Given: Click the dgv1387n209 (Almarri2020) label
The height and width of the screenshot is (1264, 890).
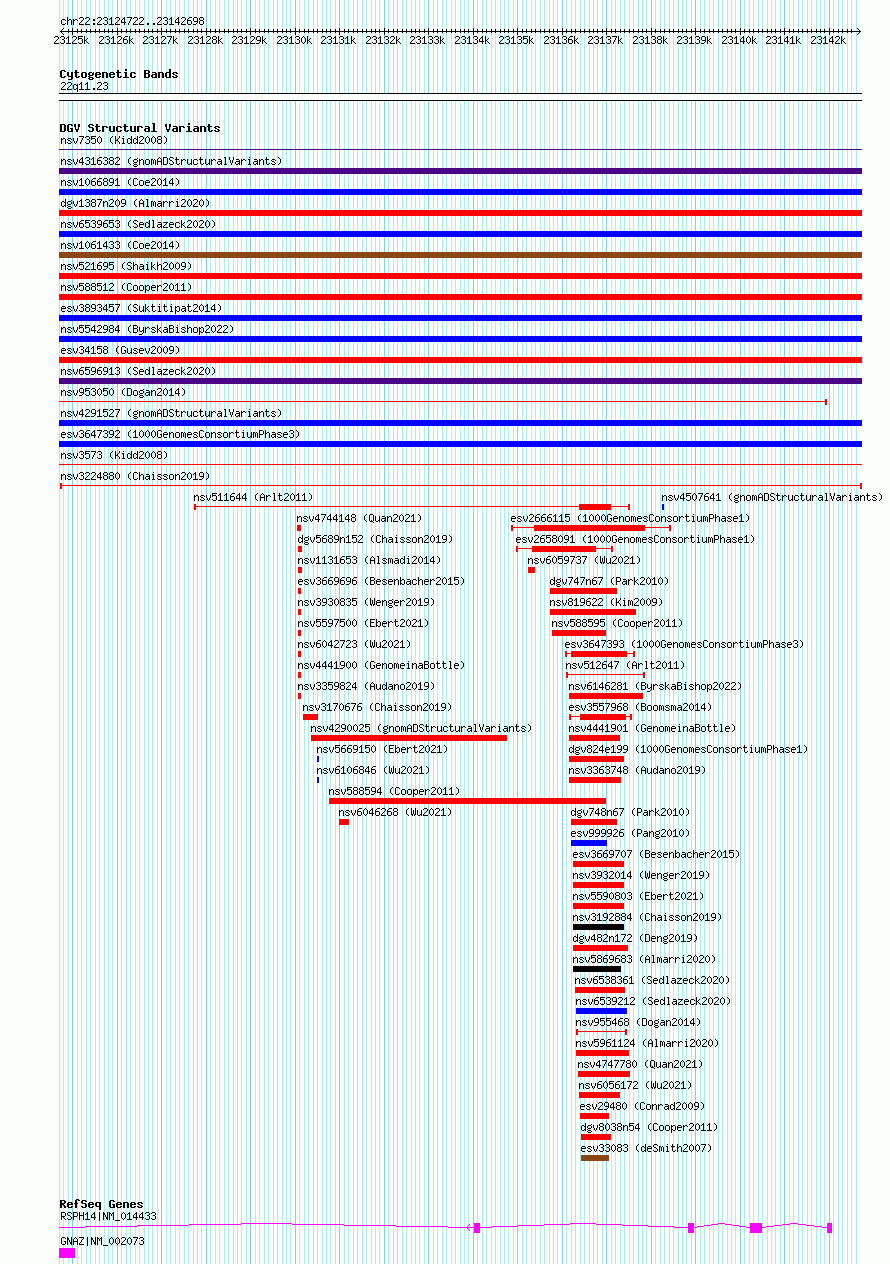Looking at the screenshot, I should click(135, 203).
